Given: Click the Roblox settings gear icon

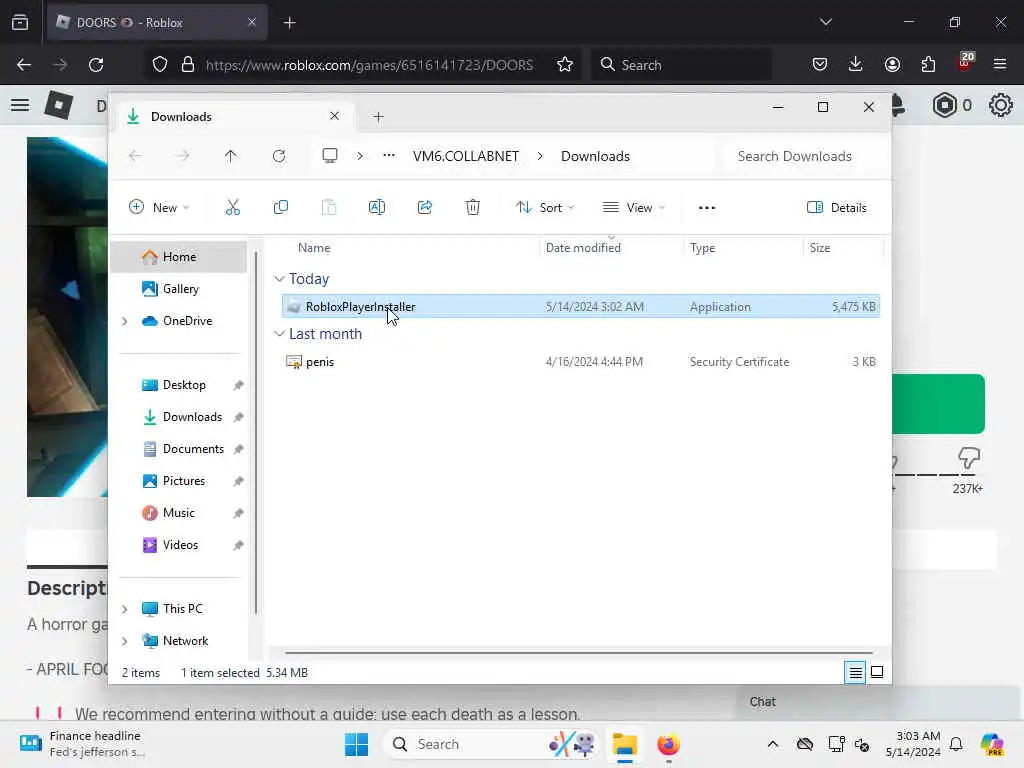Looking at the screenshot, I should [x=1000, y=105].
